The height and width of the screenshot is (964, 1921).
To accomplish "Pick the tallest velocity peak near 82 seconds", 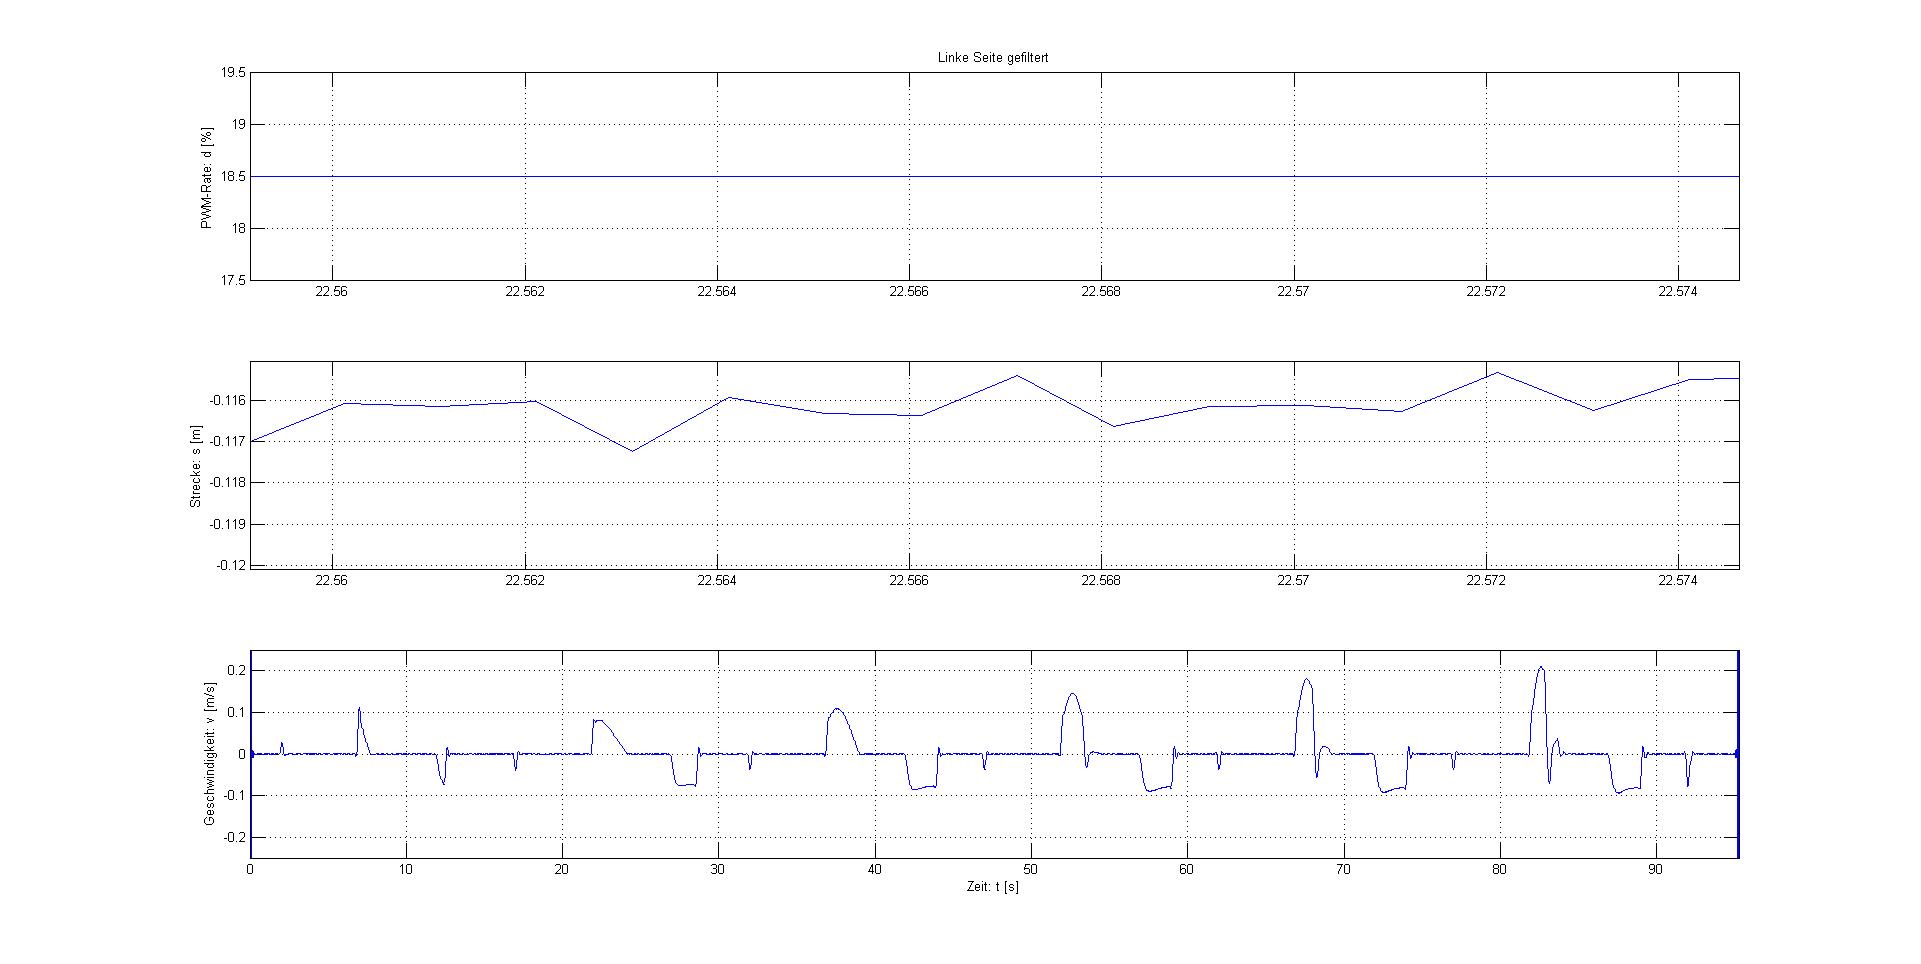I will pos(1541,668).
